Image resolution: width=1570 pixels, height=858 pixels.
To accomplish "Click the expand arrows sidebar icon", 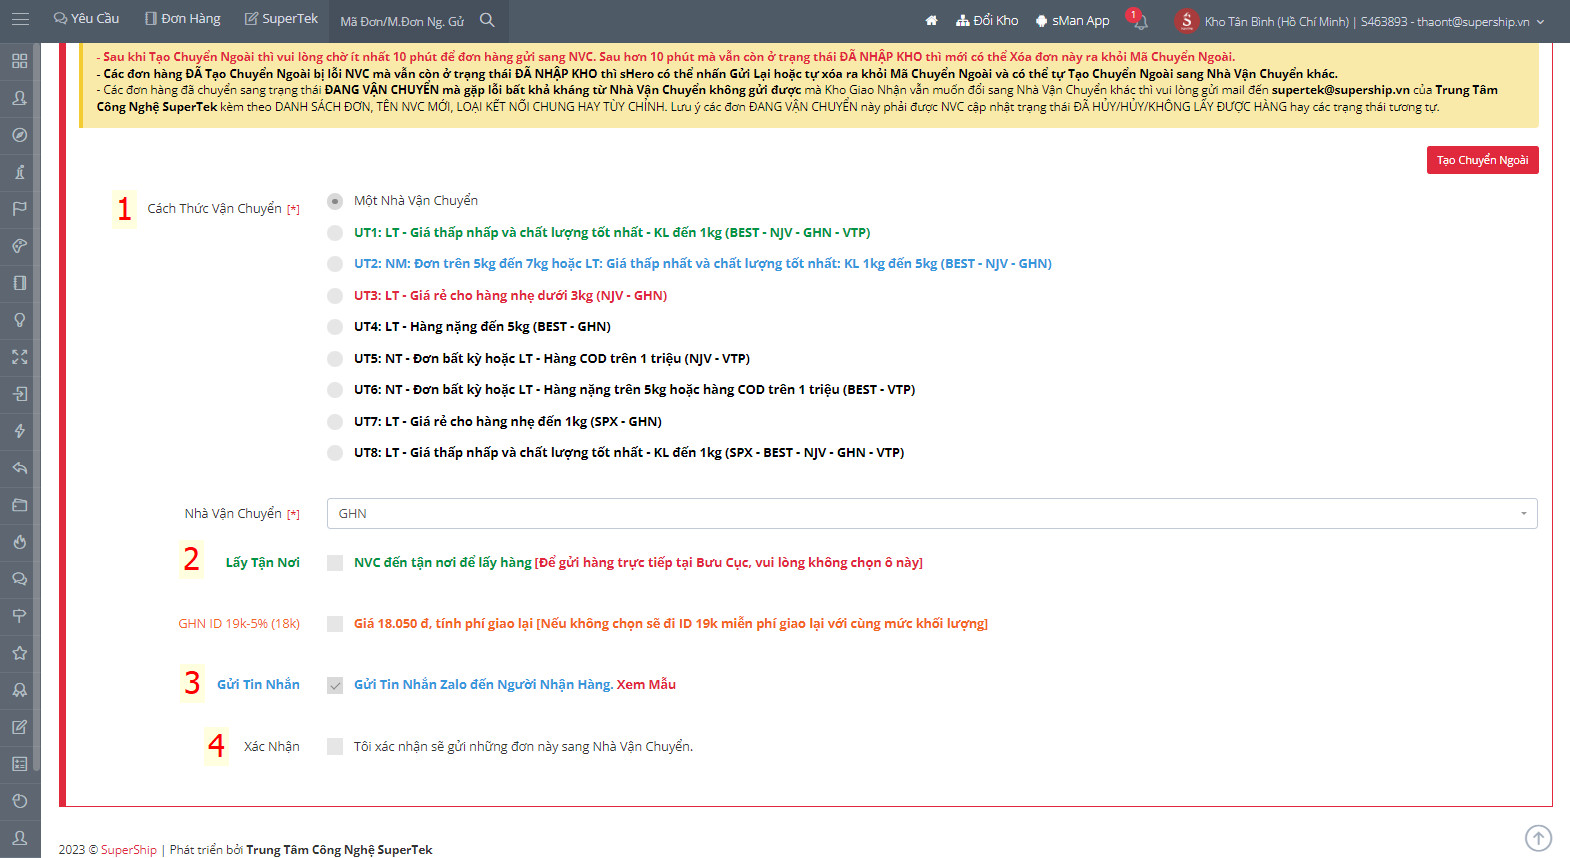I will point(19,357).
